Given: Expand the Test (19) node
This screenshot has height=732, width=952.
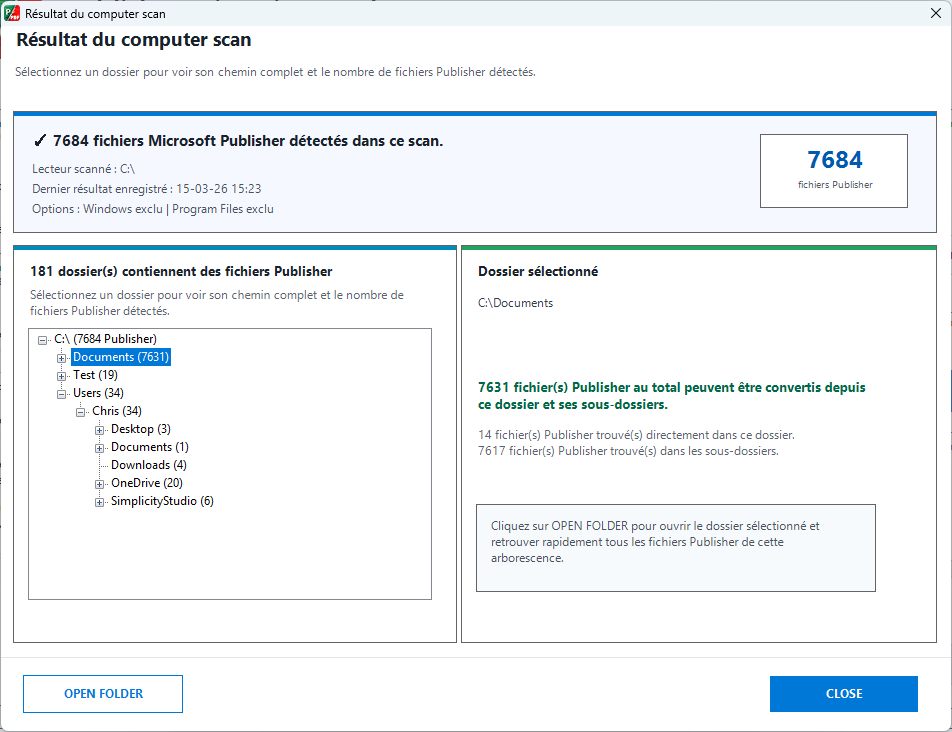Looking at the screenshot, I should click(61, 376).
